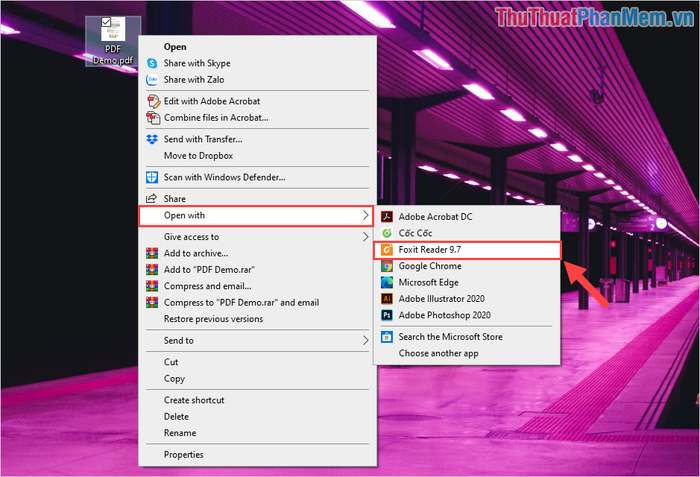Select Compress and email...
The width and height of the screenshot is (700, 477).
pyautogui.click(x=257, y=286)
